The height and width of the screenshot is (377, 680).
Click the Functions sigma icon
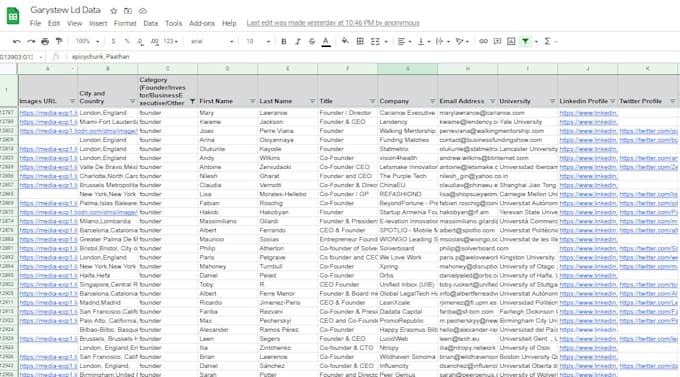547,41
